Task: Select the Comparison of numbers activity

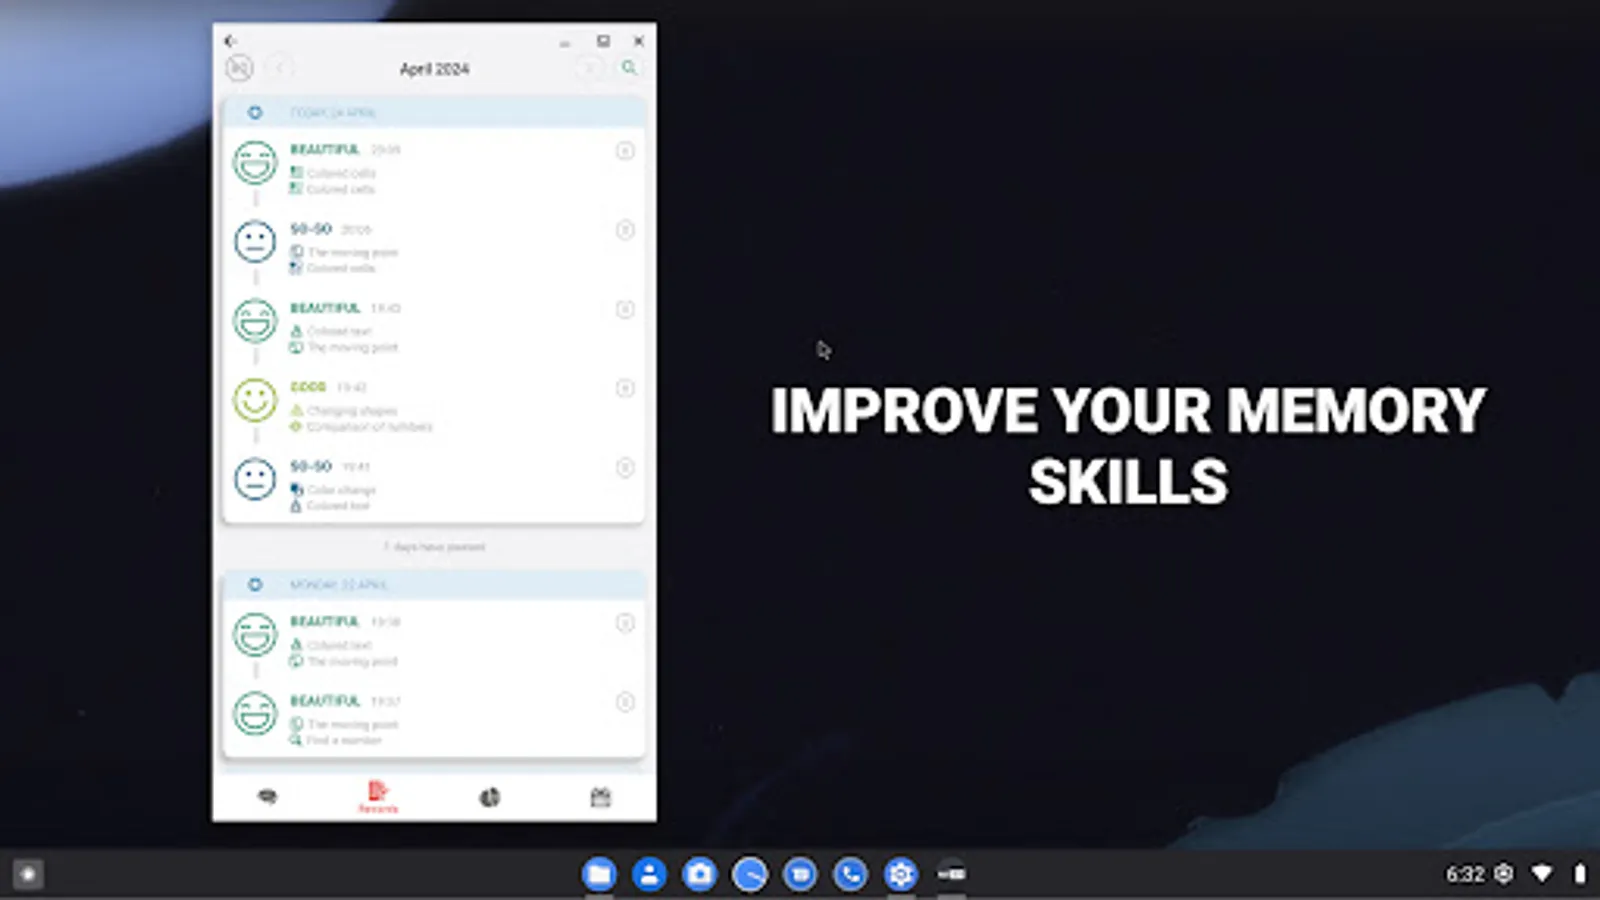Action: pyautogui.click(x=370, y=427)
